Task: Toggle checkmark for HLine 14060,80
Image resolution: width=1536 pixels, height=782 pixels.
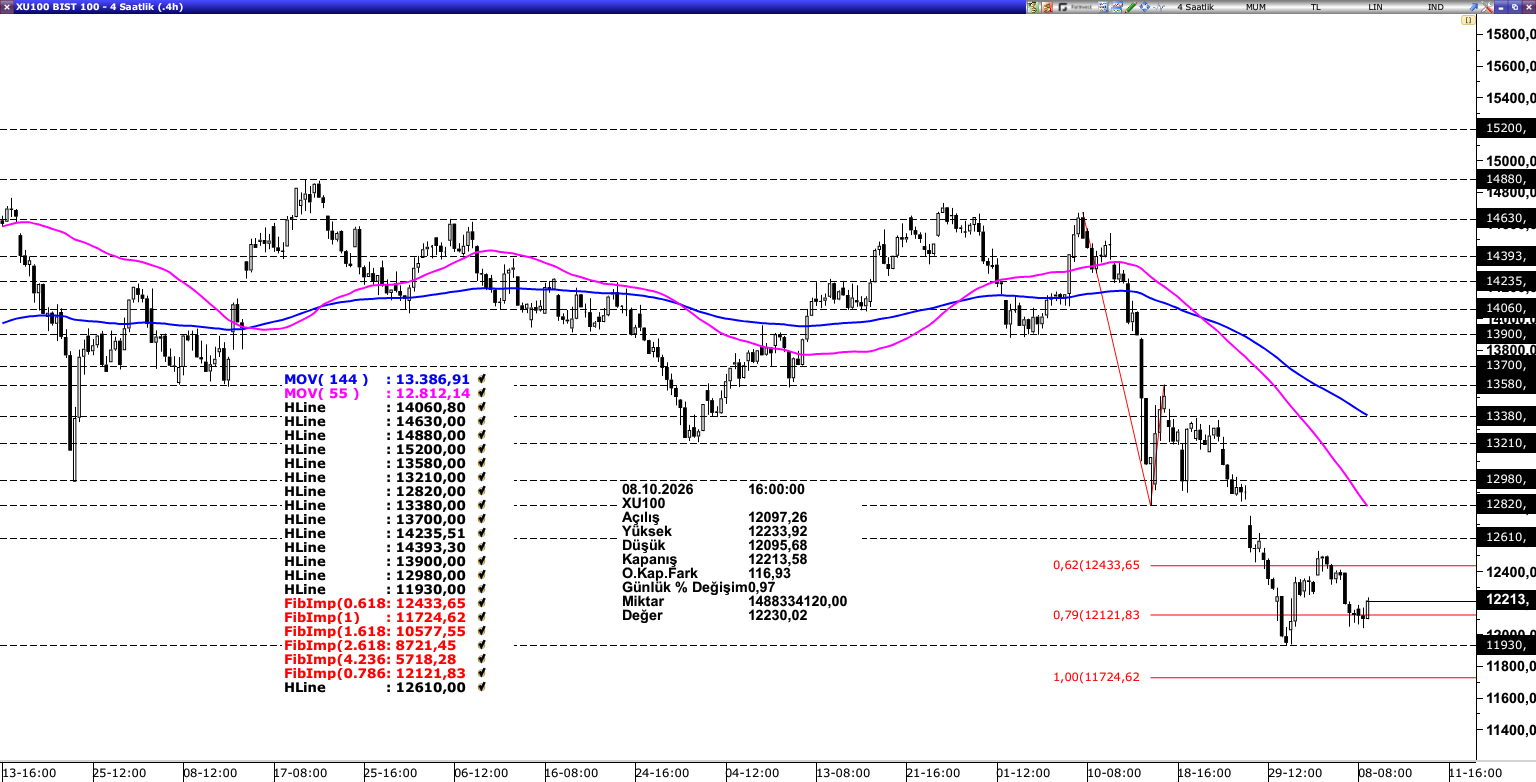Action: [x=482, y=408]
